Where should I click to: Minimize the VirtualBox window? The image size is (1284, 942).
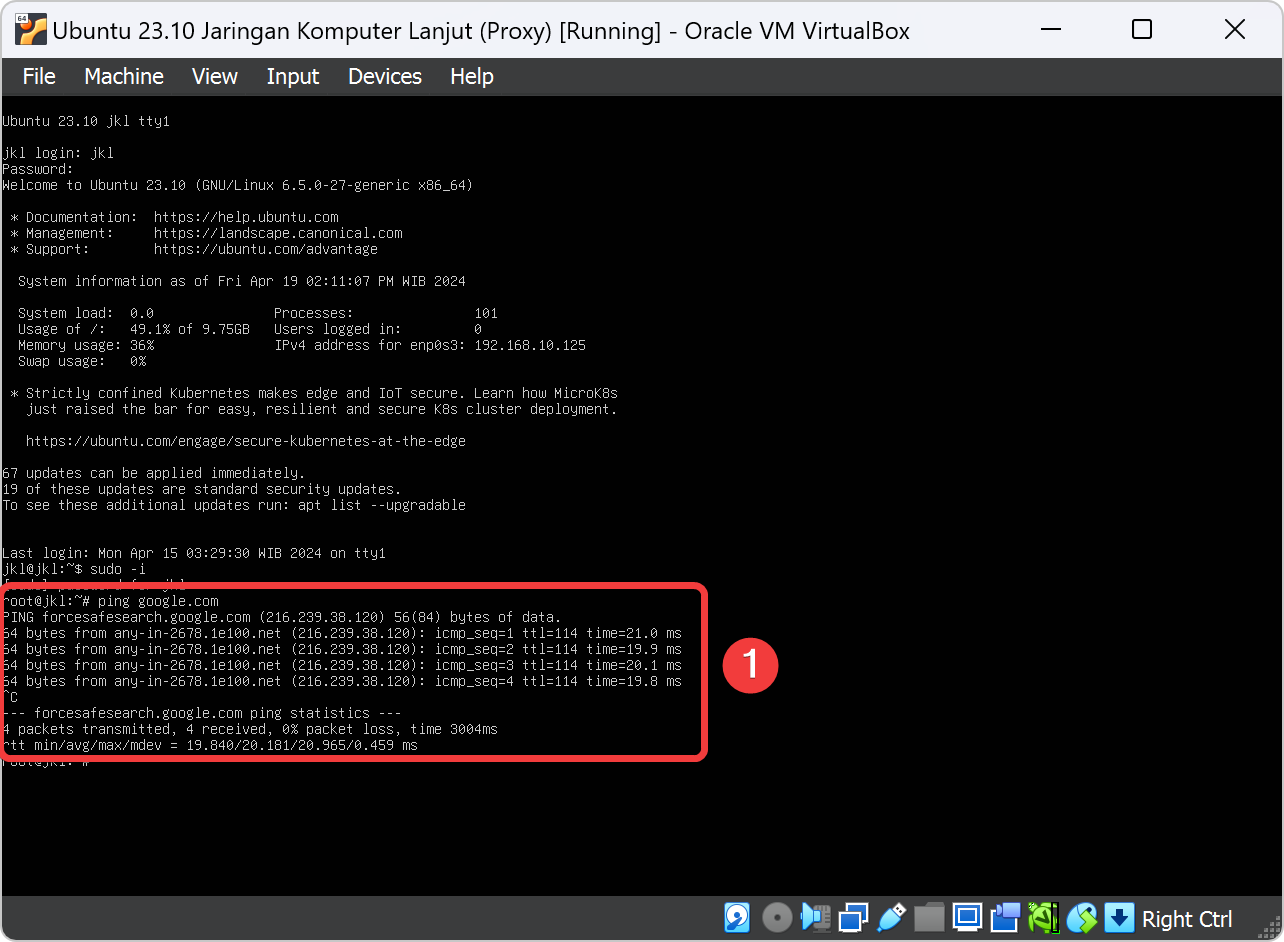[1050, 30]
